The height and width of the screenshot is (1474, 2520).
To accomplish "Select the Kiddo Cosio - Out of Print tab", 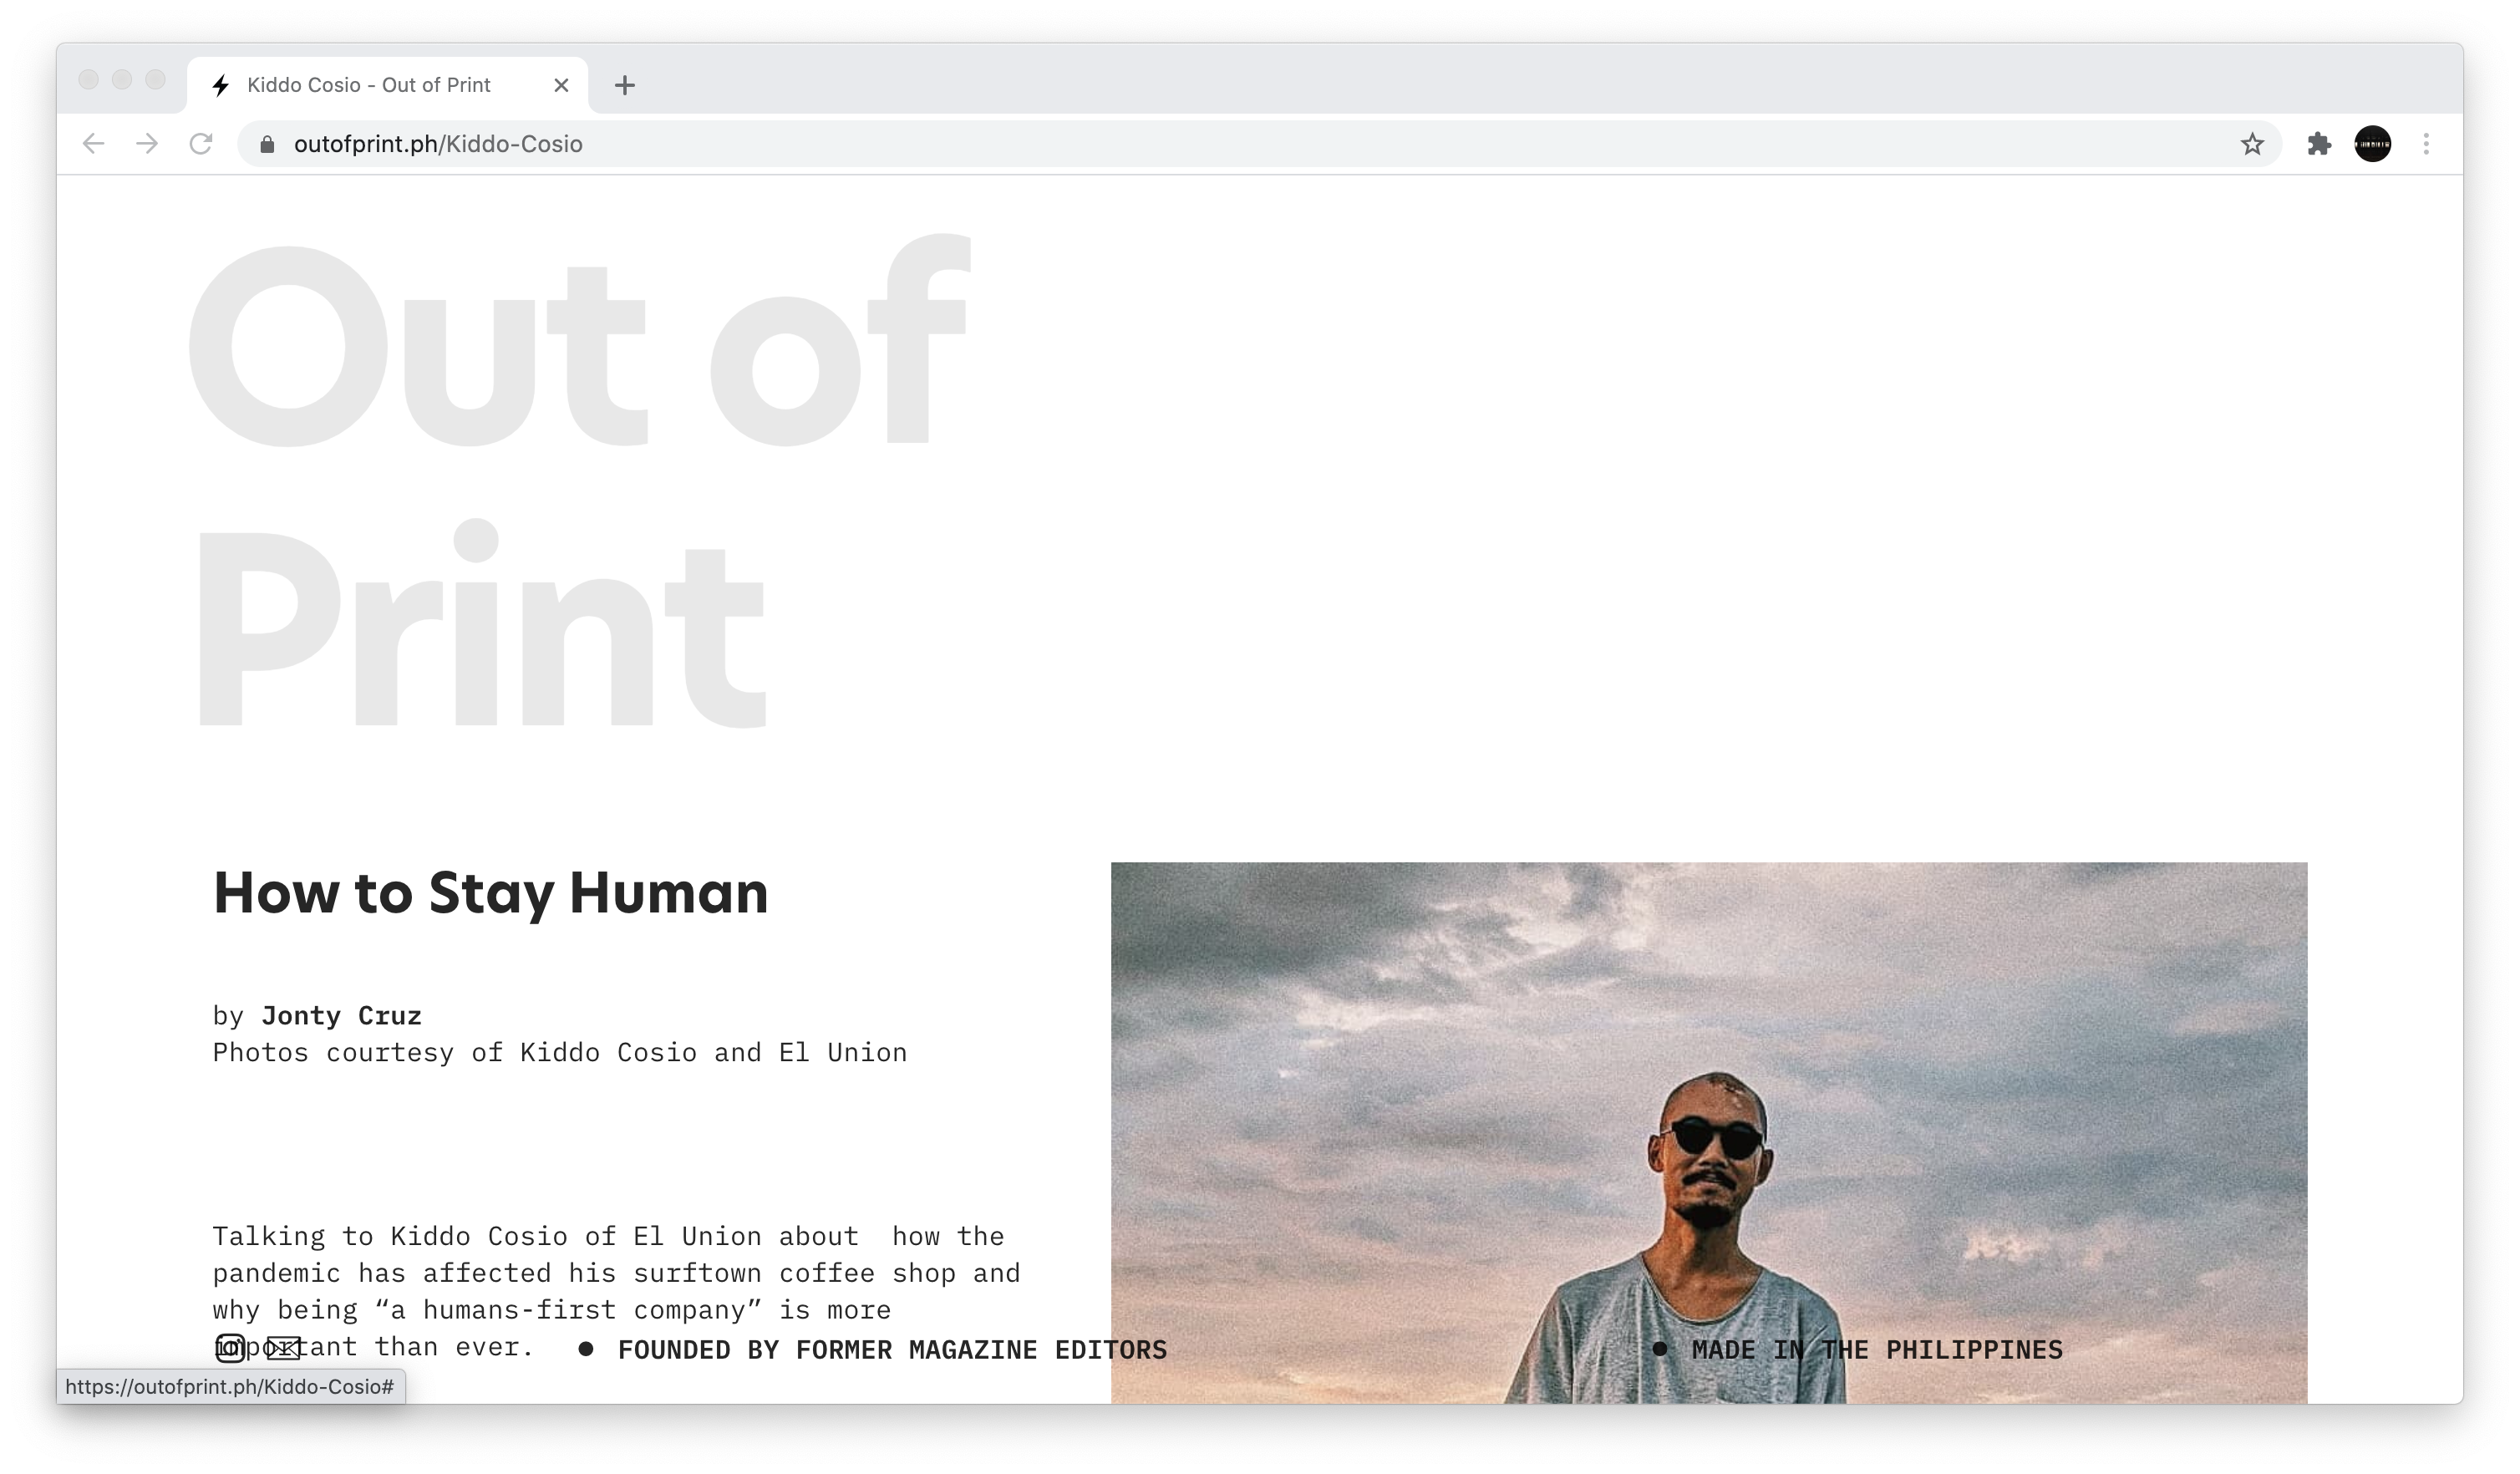I will [370, 85].
